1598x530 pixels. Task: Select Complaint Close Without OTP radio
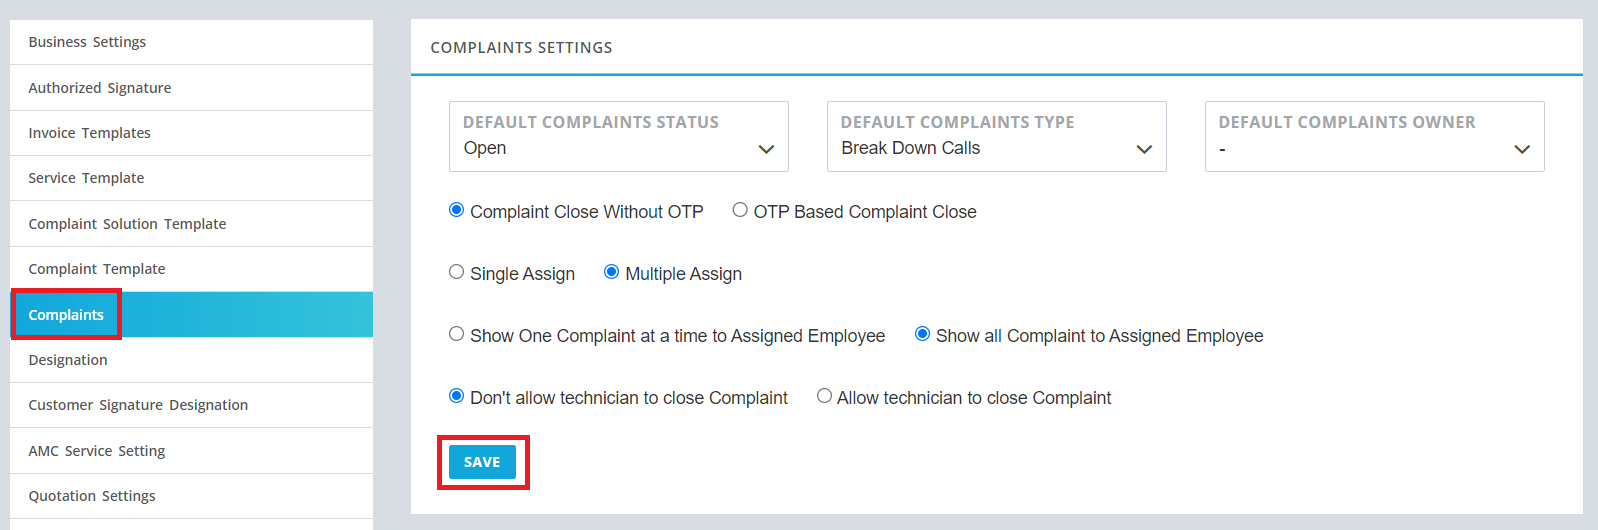tap(457, 210)
